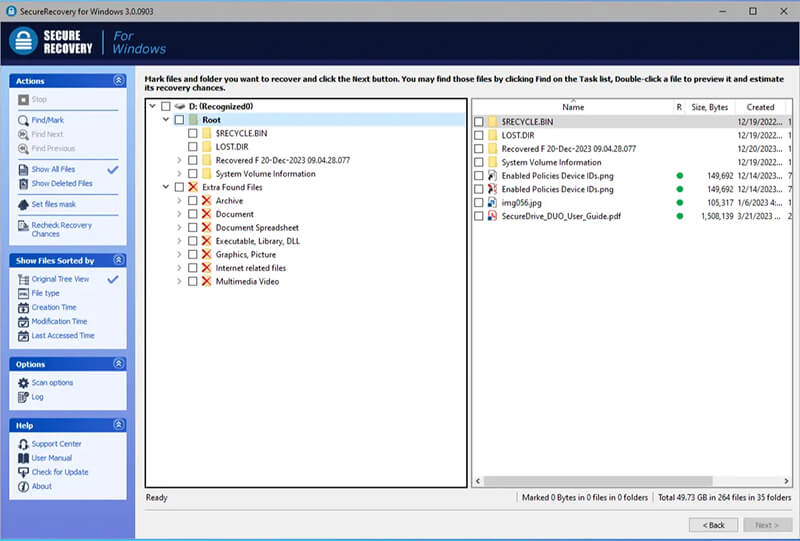The image size is (800, 541).
Task: Open Scan options
Action: tap(52, 383)
